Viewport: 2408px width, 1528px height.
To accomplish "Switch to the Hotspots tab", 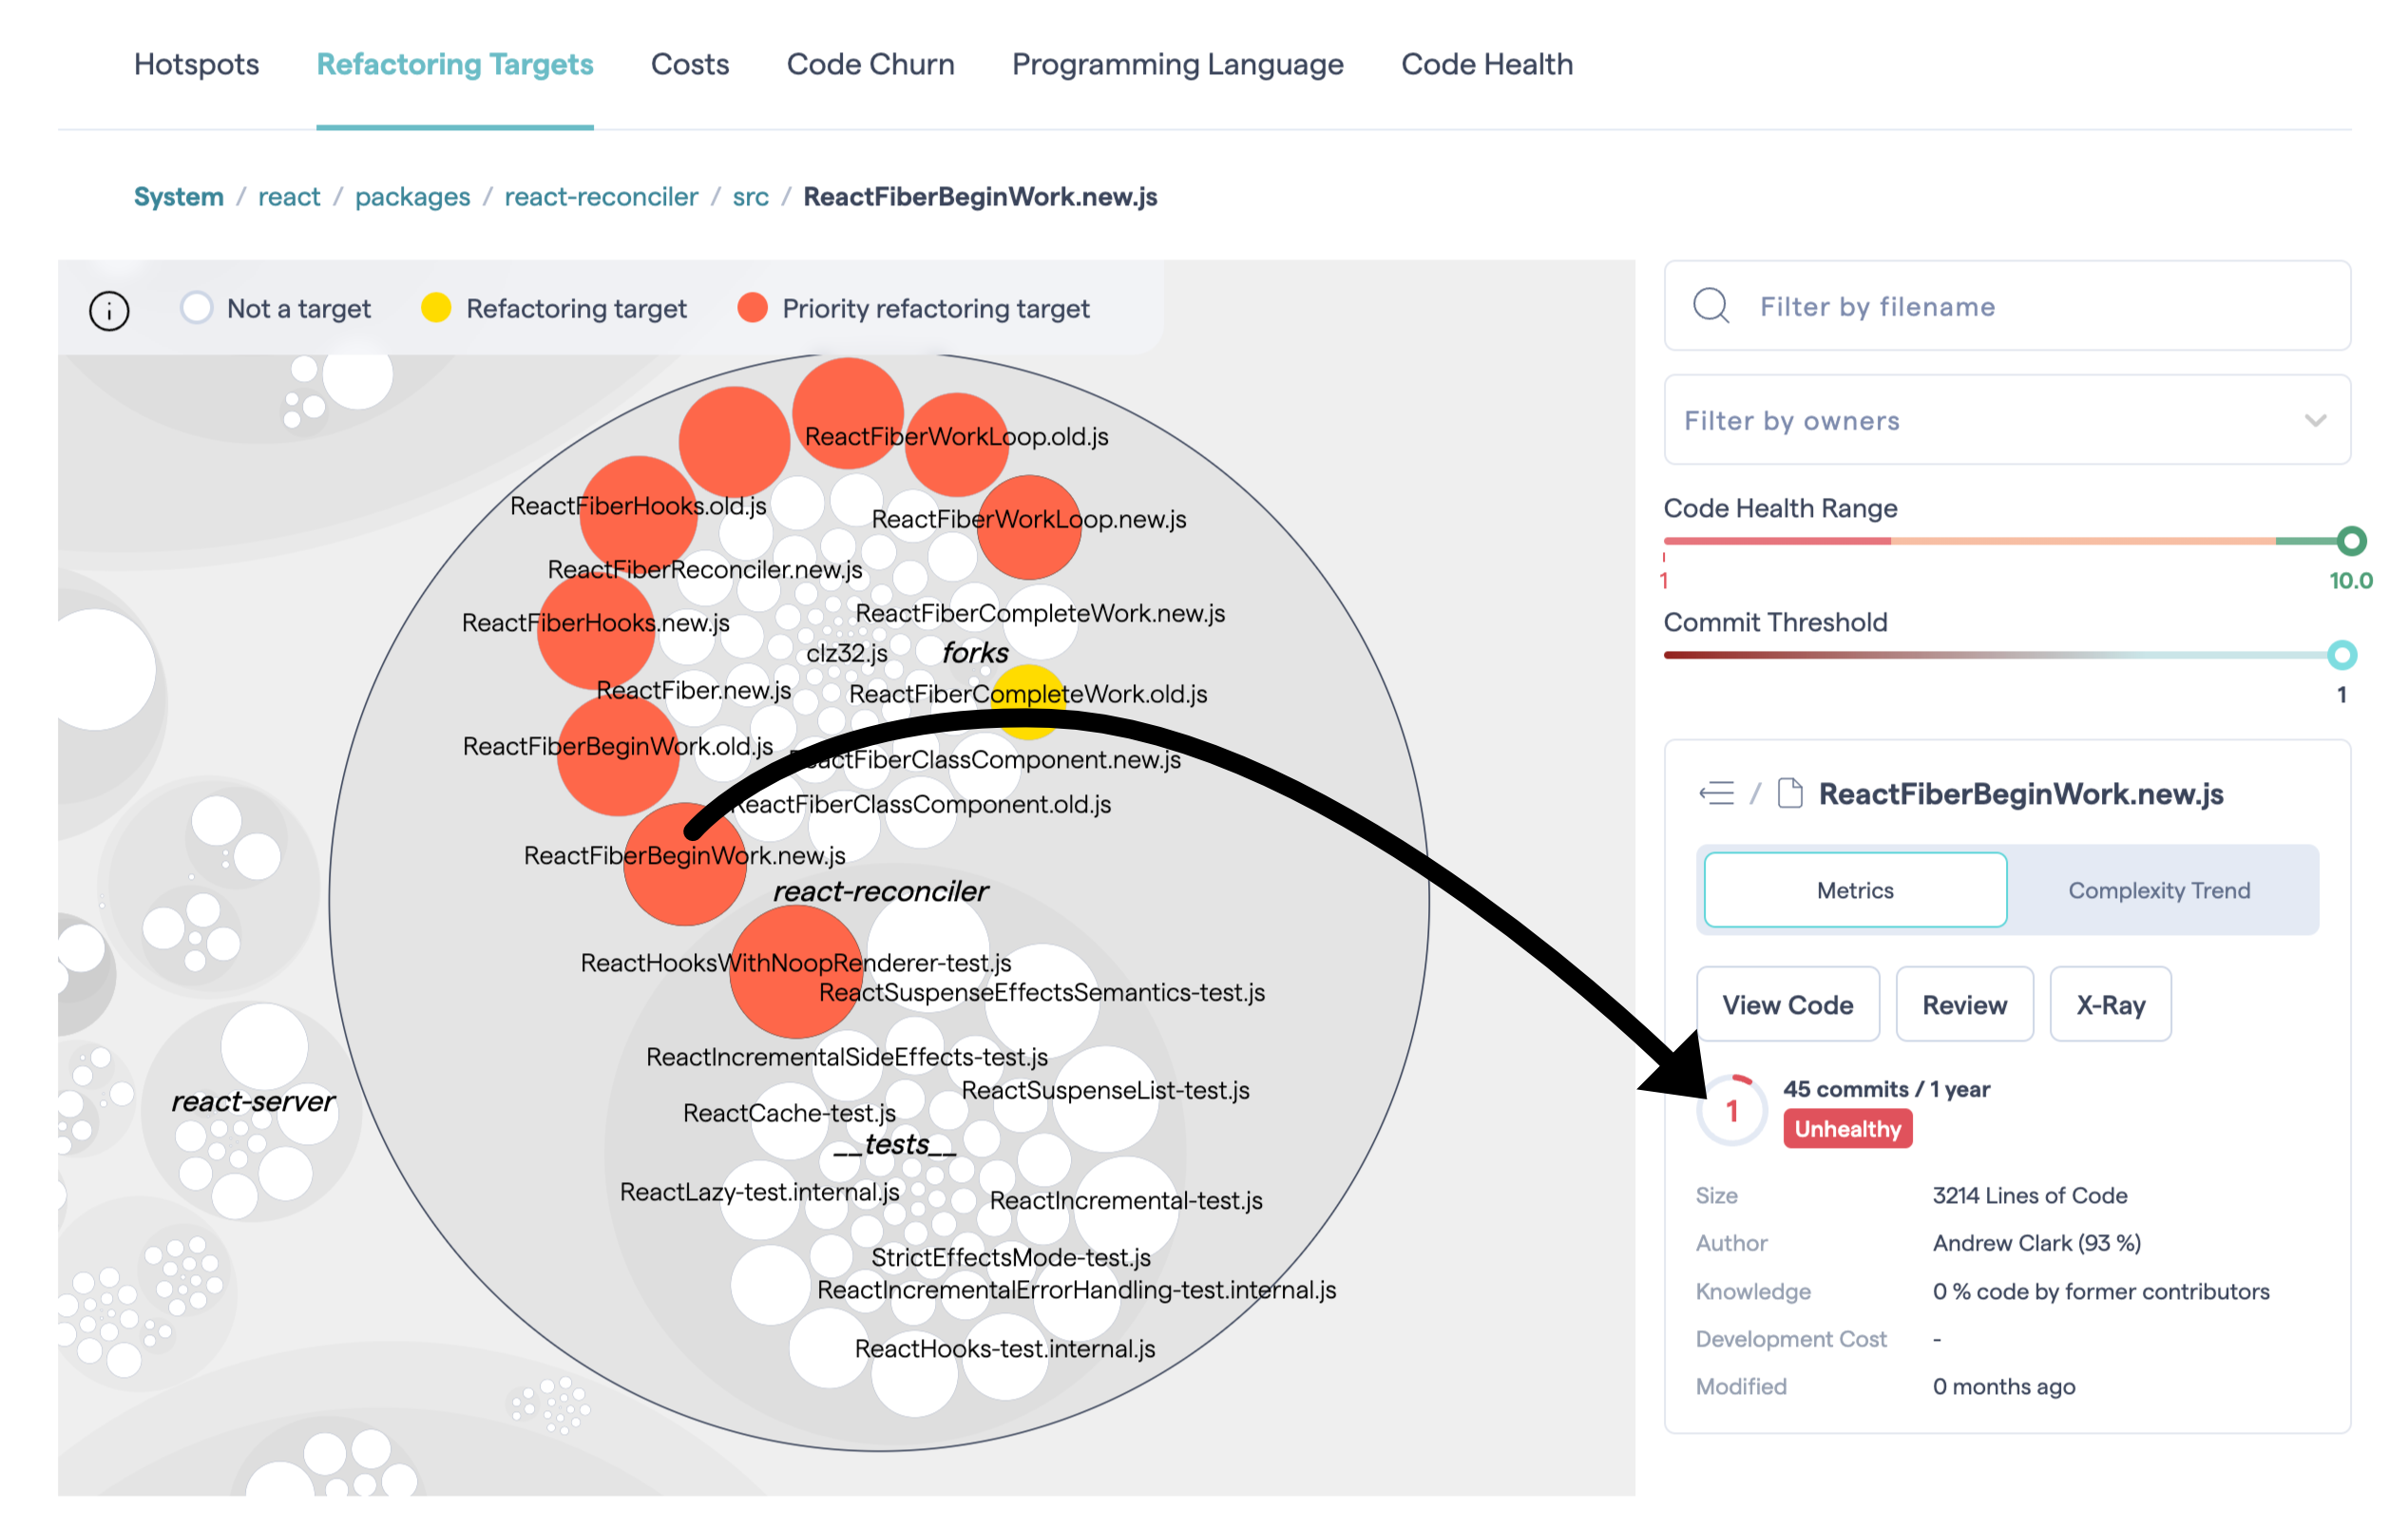I will pos(197,64).
